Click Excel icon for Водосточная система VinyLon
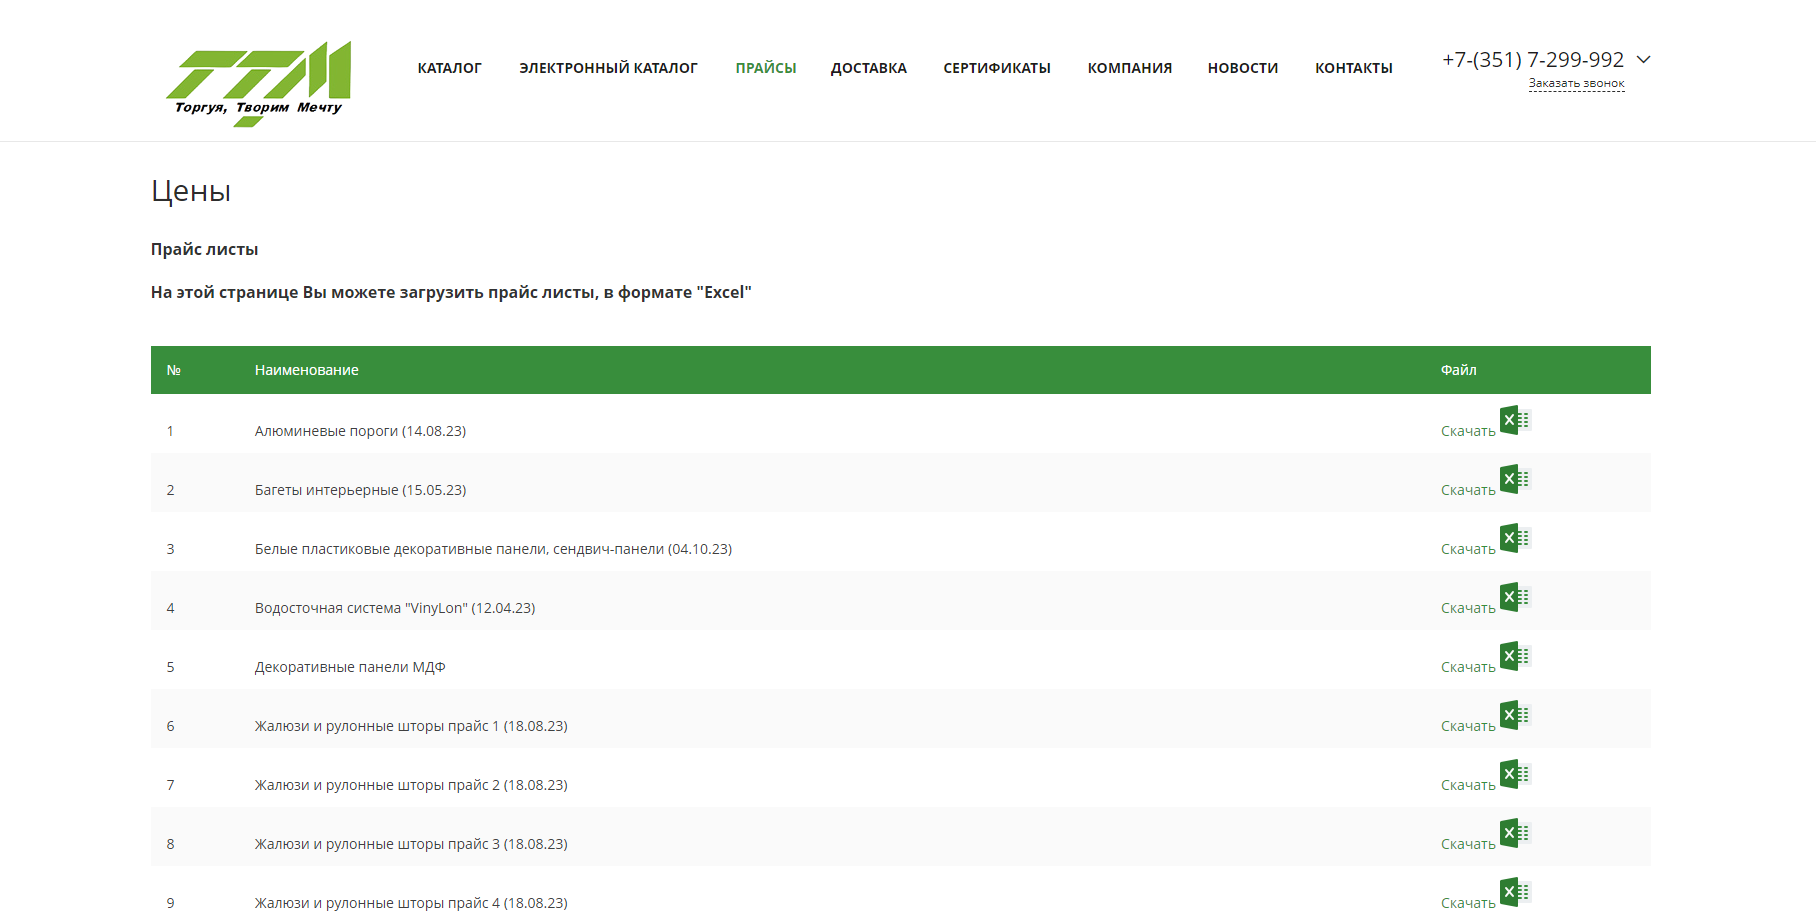1816x917 pixels. click(x=1514, y=598)
